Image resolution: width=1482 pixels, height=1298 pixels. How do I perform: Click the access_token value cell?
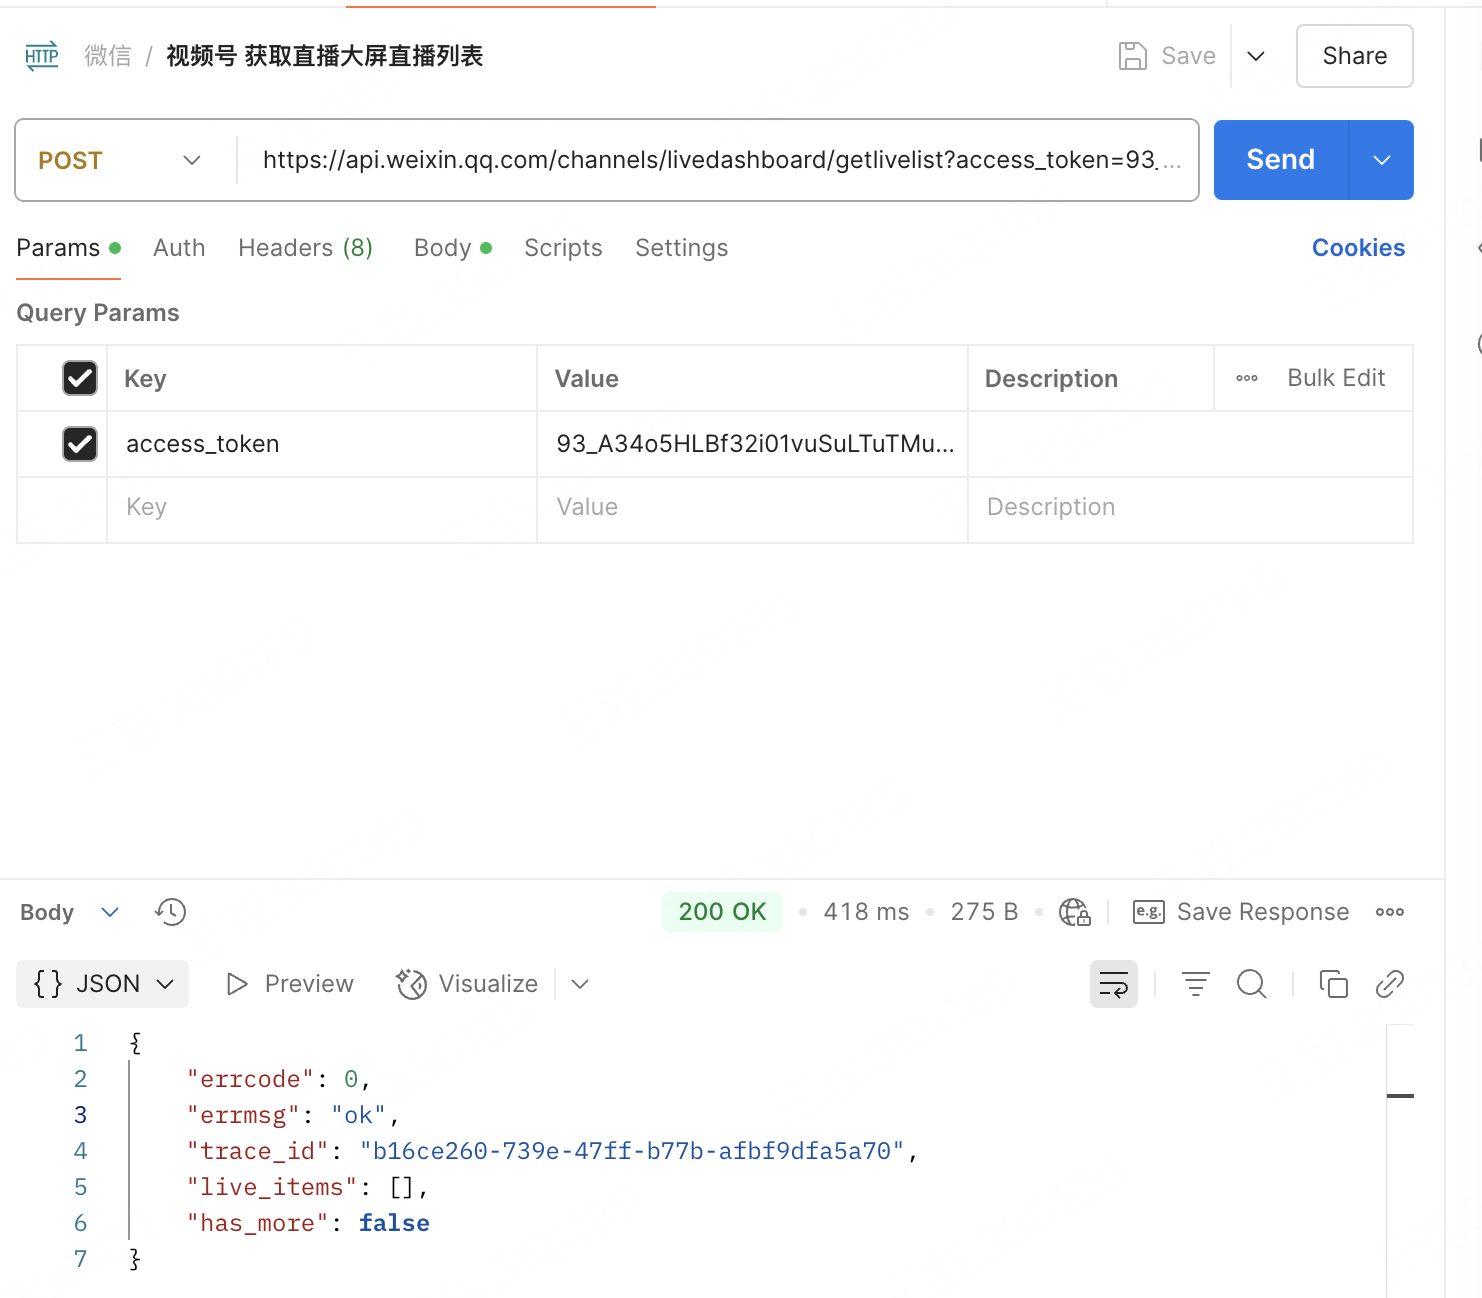coord(753,444)
